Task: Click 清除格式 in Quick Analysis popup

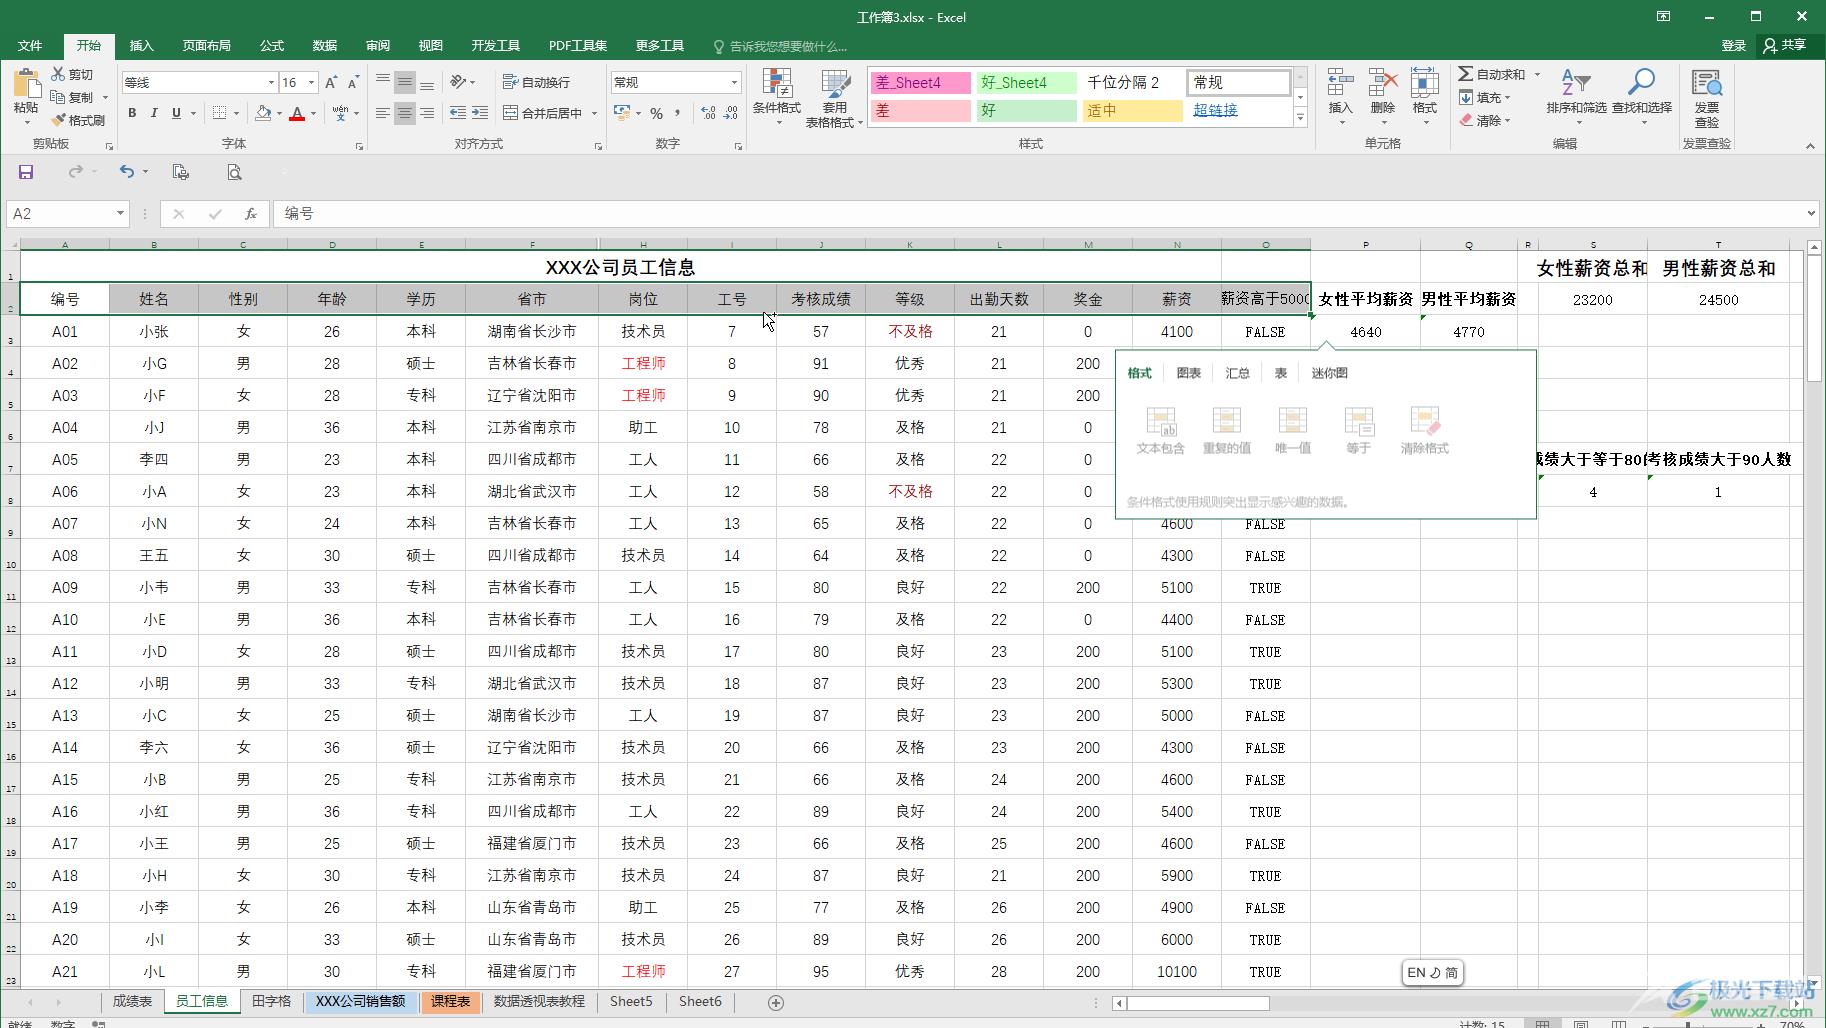Action: click(x=1424, y=431)
